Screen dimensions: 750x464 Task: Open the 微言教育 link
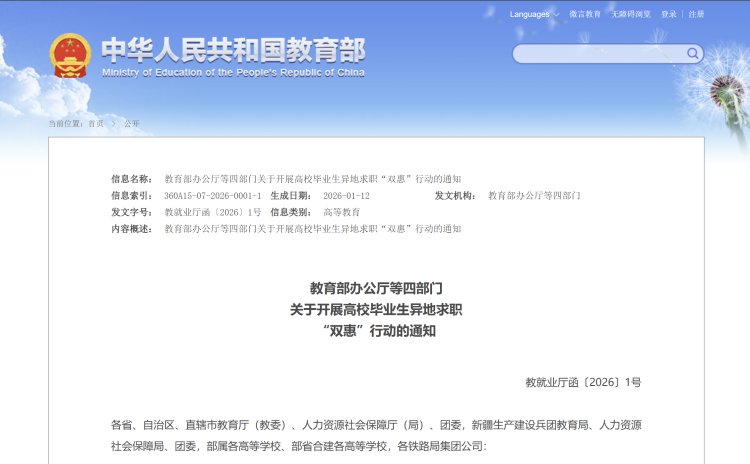coord(585,14)
